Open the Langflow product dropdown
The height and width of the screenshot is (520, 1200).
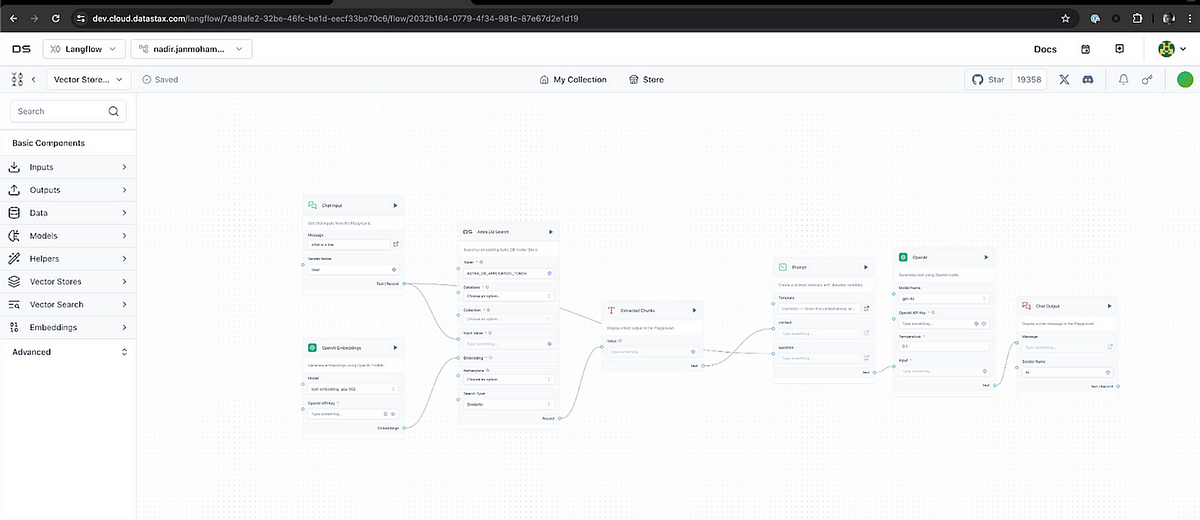(x=85, y=48)
